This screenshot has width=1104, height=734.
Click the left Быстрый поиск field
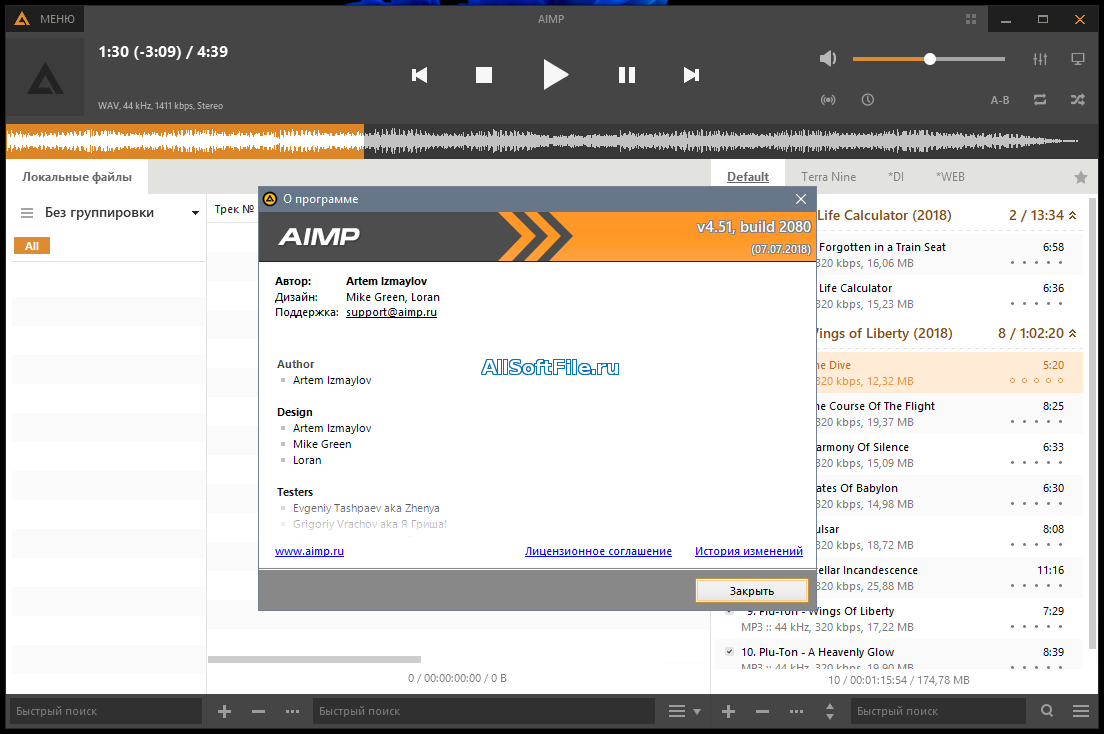coord(105,711)
